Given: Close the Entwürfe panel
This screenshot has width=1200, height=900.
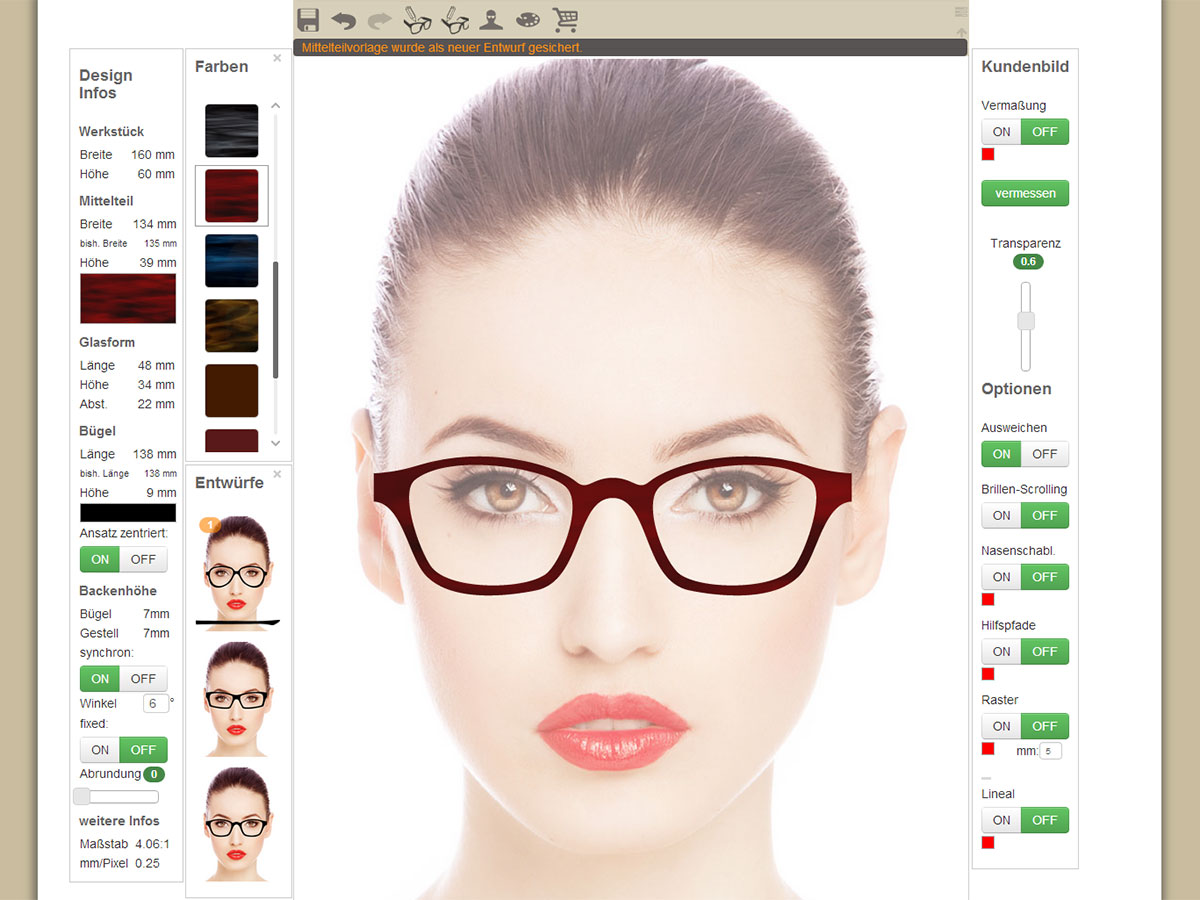Looking at the screenshot, I should pos(277,473).
